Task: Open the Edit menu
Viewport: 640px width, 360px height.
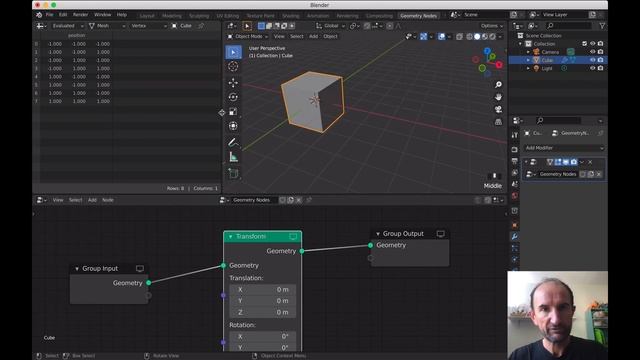Action: 63,15
